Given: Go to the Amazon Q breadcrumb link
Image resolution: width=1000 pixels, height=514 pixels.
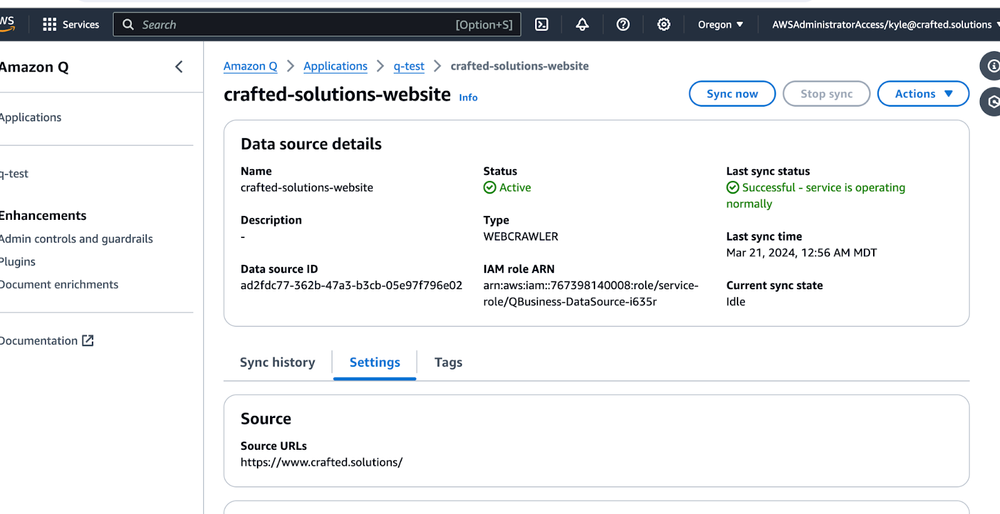Looking at the screenshot, I should point(250,66).
